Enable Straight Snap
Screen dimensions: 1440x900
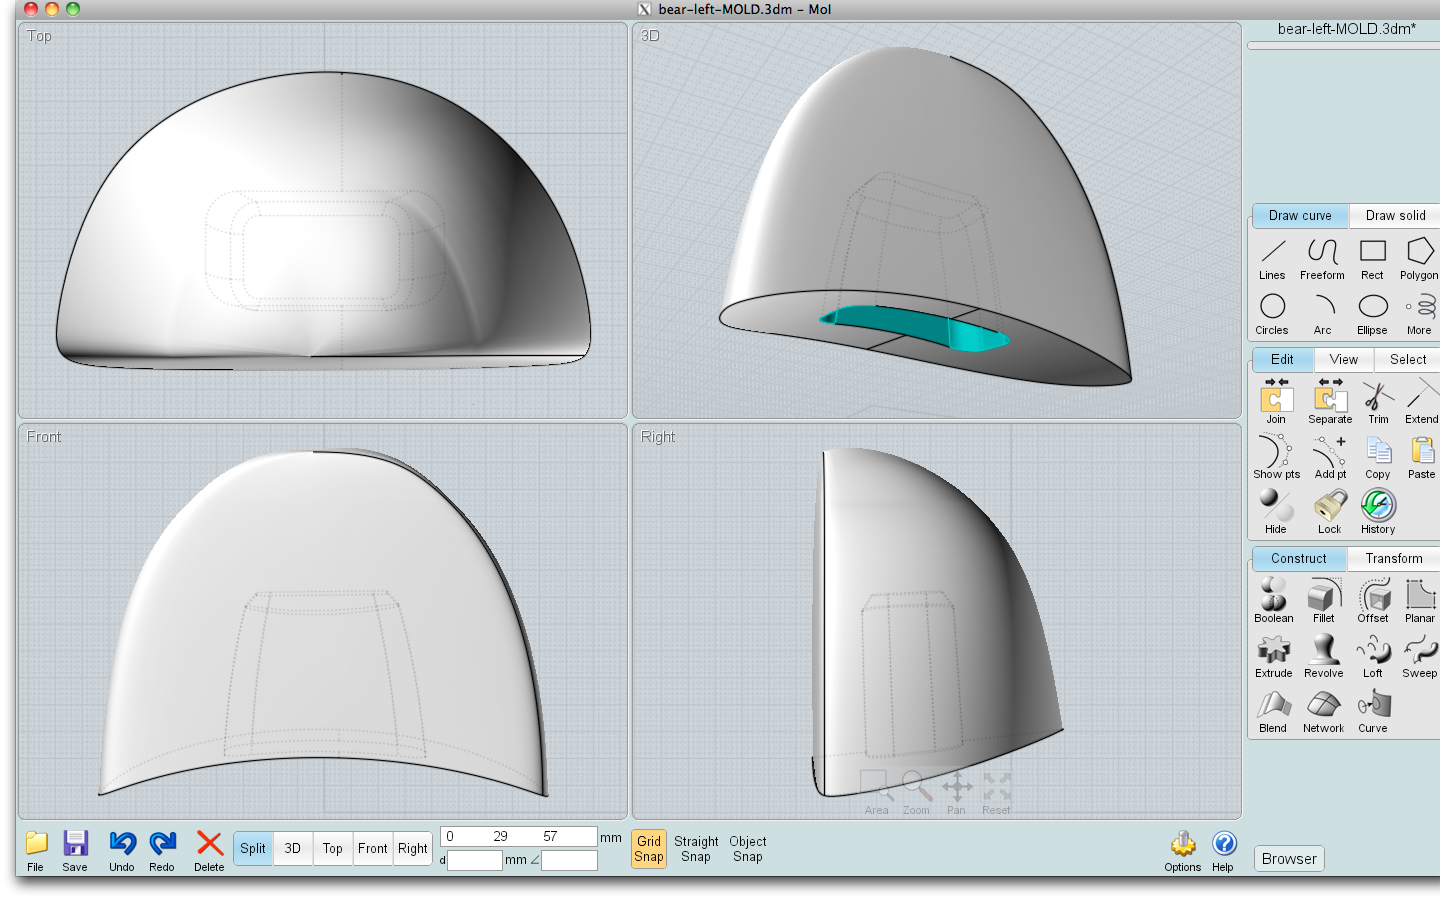coord(696,849)
